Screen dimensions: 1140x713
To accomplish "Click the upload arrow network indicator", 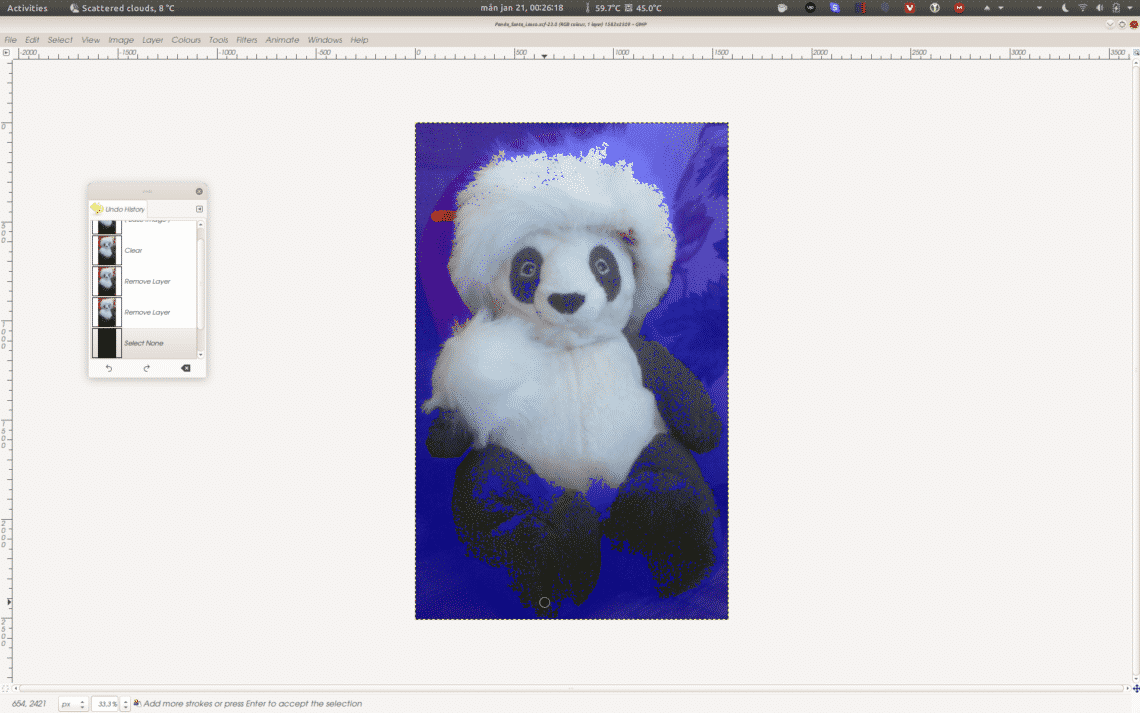I will 987,8.
